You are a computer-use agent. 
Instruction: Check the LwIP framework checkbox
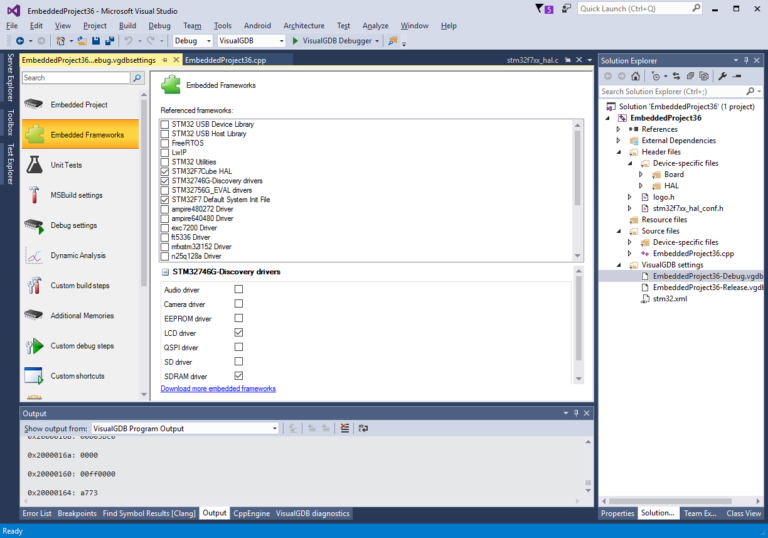point(165,152)
